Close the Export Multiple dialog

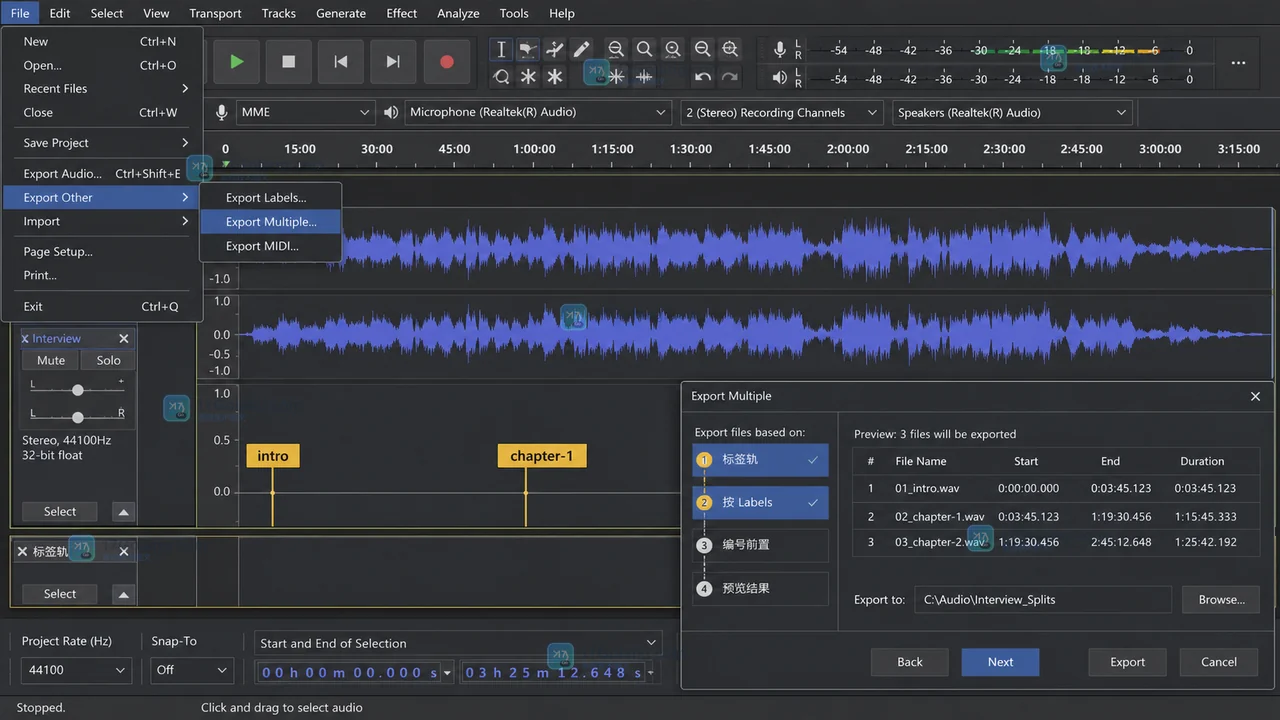[x=1256, y=396]
